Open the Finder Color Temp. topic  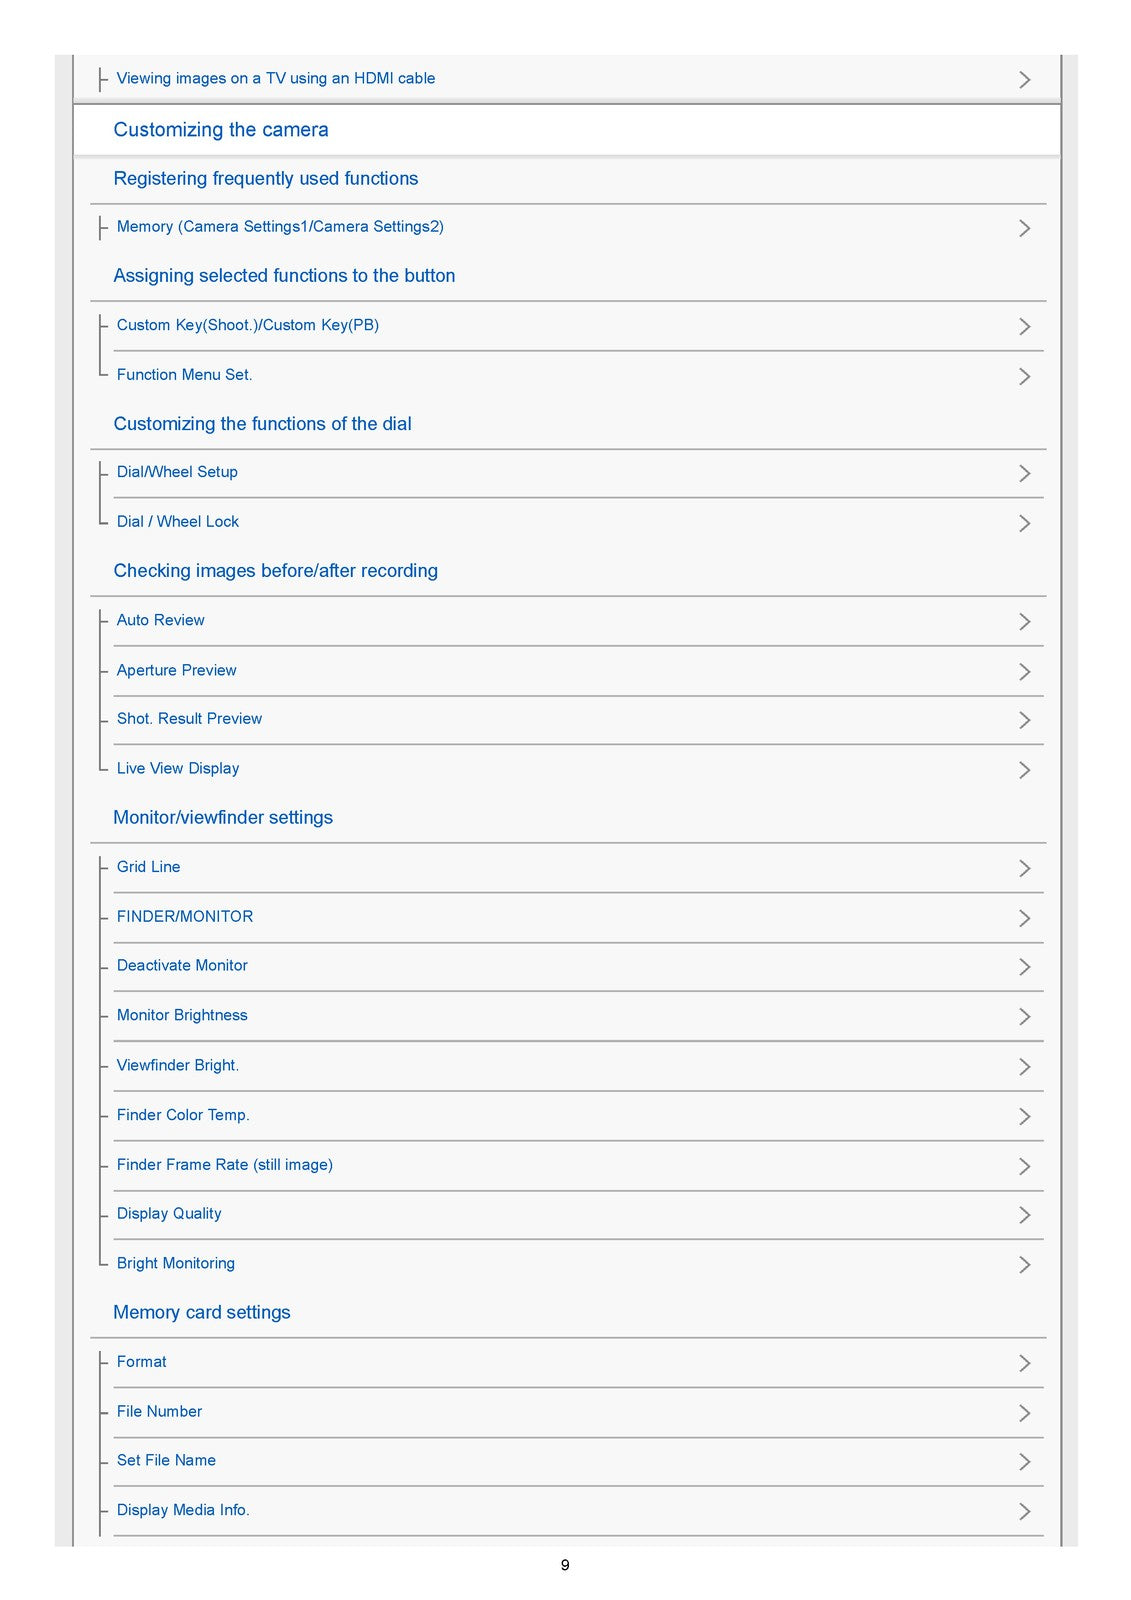click(183, 1115)
